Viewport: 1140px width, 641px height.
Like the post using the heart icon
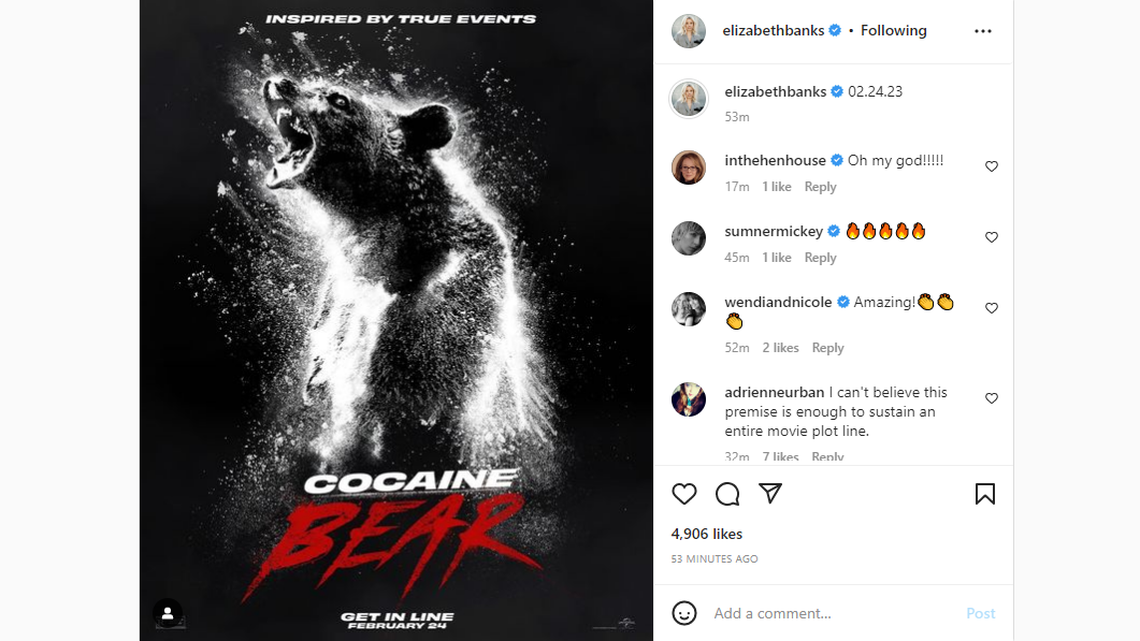click(x=684, y=493)
